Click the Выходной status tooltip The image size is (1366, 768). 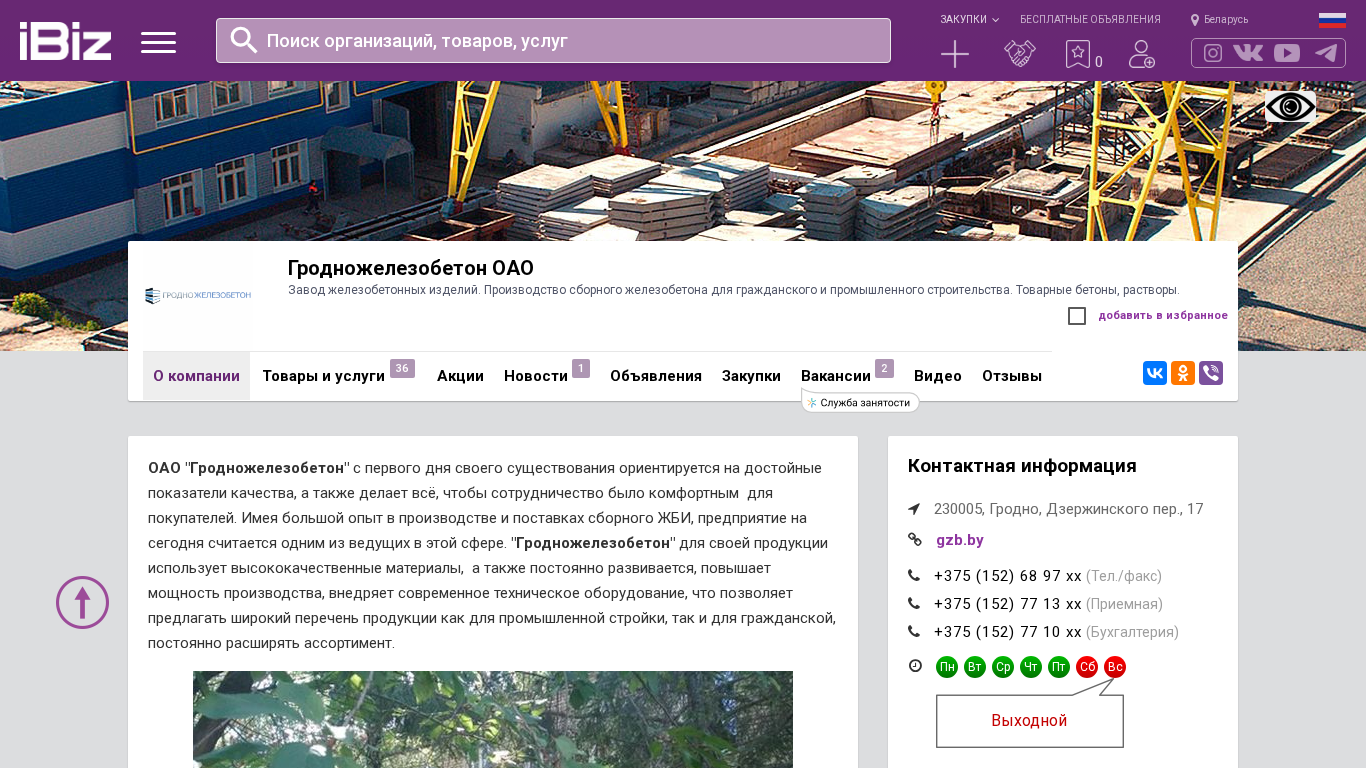click(x=1030, y=721)
